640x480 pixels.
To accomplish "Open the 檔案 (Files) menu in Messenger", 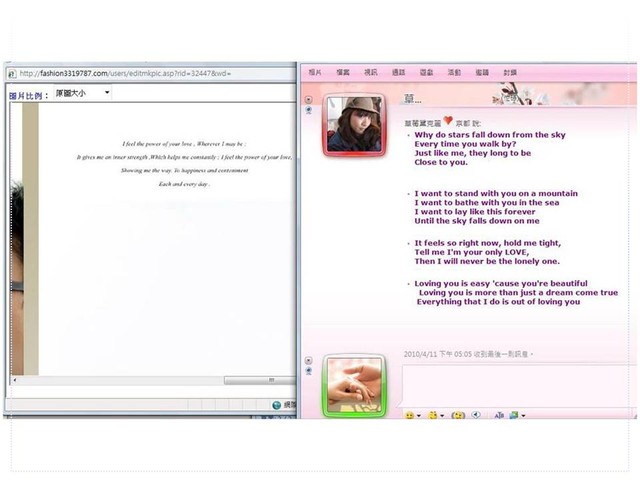I will 343,72.
